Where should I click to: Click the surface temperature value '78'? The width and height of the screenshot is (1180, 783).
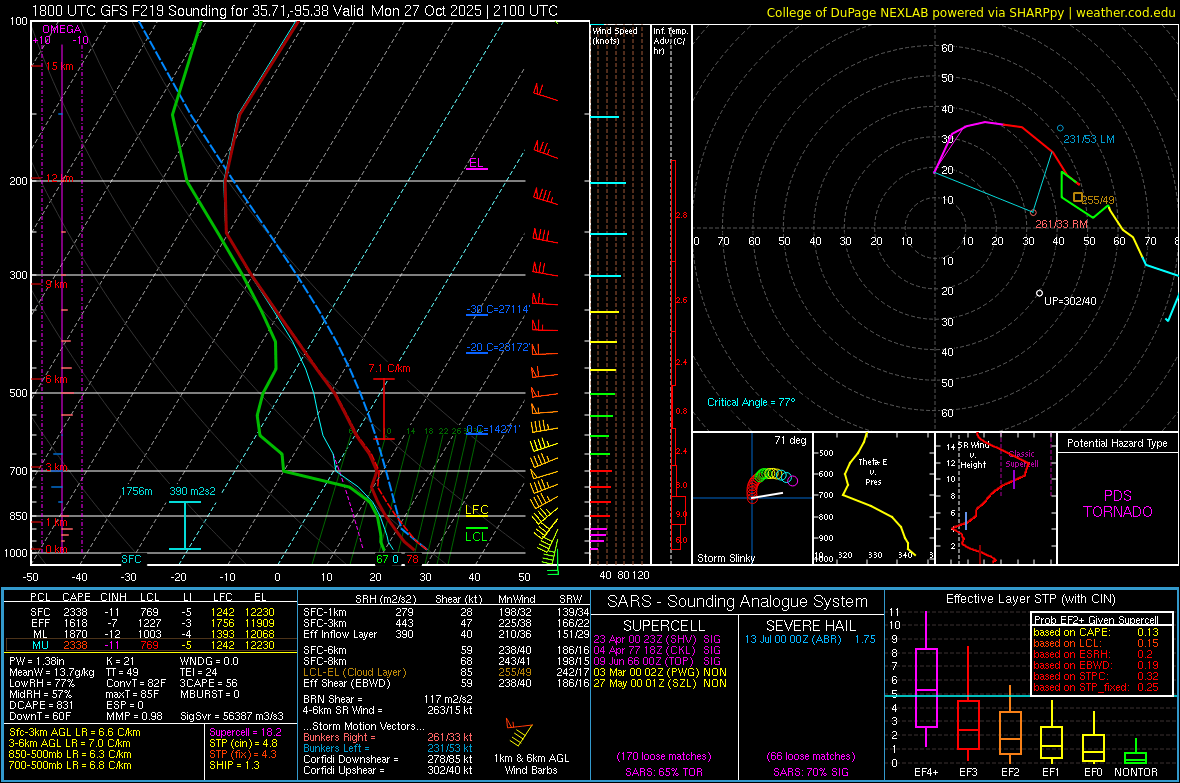click(x=412, y=559)
